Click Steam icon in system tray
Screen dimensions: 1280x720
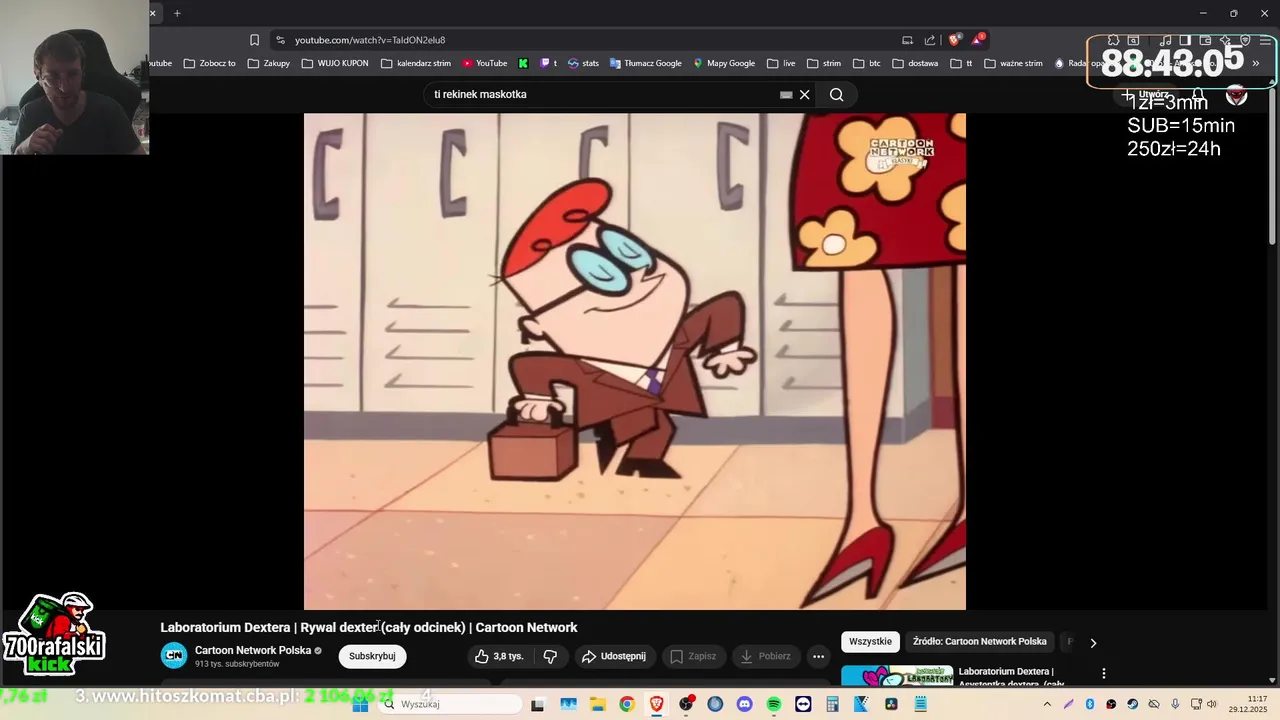click(1132, 704)
